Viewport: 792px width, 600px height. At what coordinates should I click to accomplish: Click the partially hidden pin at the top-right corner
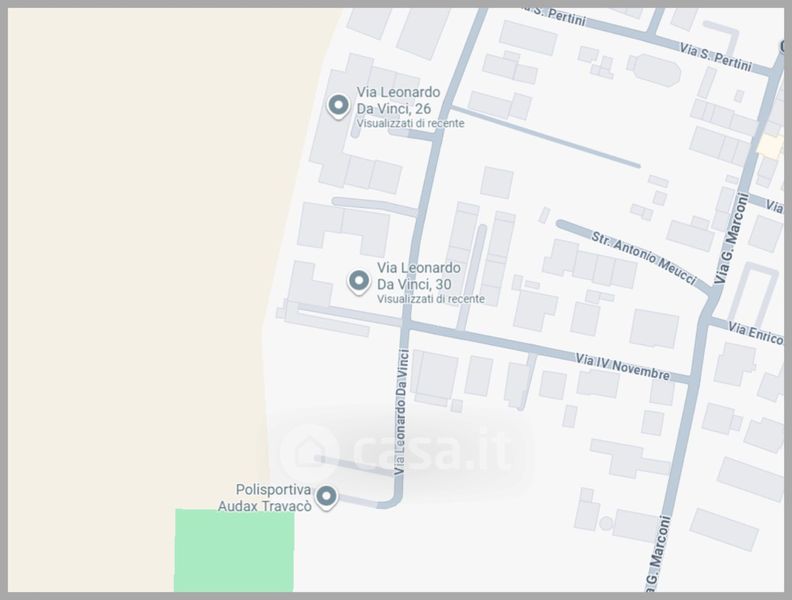click(781, 46)
